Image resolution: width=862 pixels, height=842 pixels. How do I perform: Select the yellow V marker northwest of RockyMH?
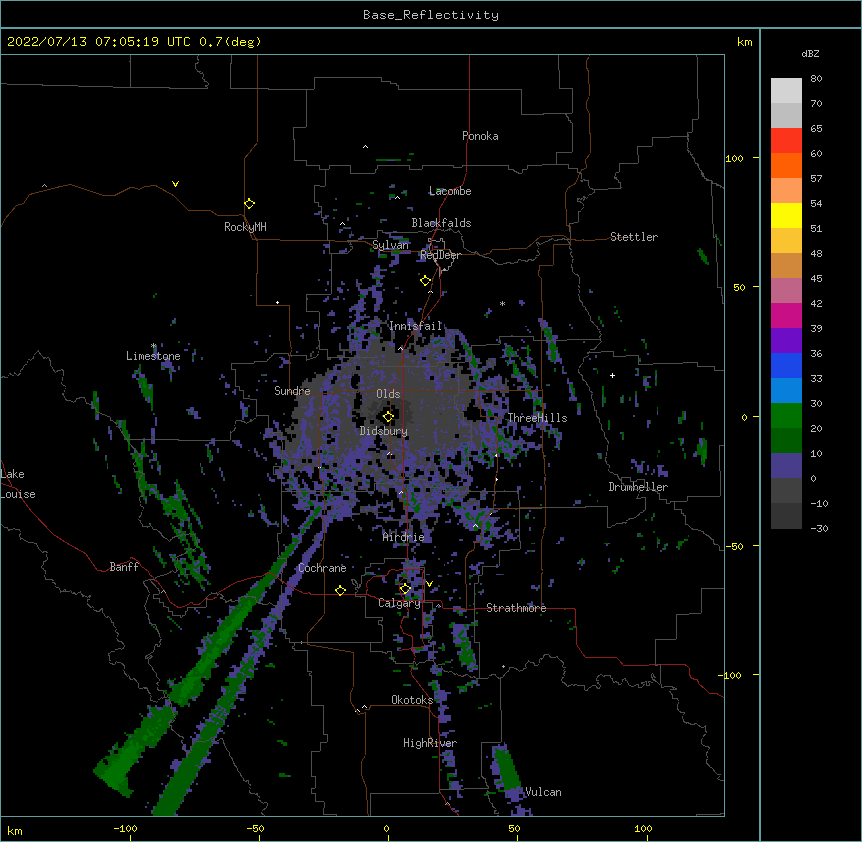pyautogui.click(x=175, y=184)
